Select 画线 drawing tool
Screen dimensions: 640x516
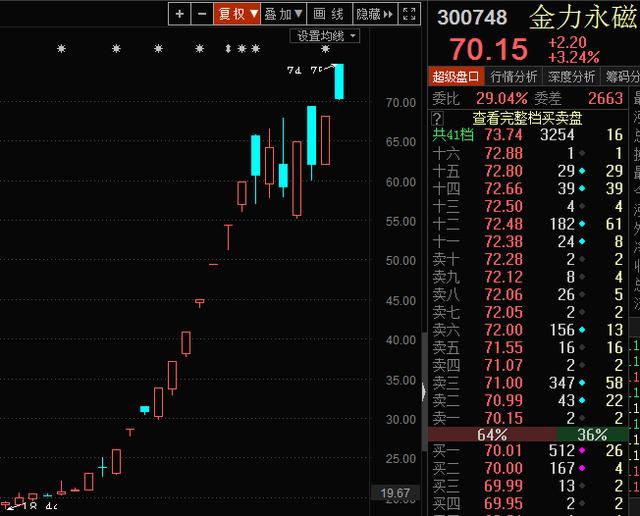pos(329,14)
